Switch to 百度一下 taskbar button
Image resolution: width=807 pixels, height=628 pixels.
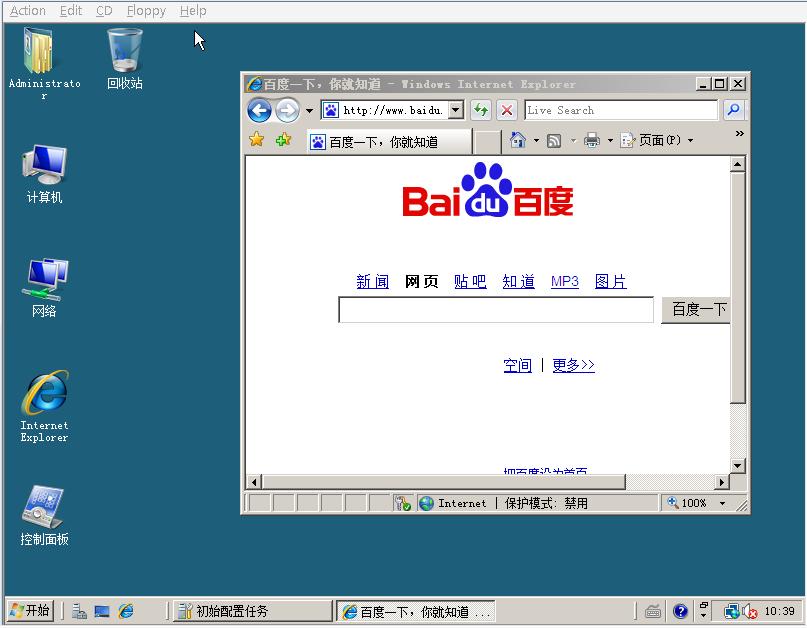(416, 612)
